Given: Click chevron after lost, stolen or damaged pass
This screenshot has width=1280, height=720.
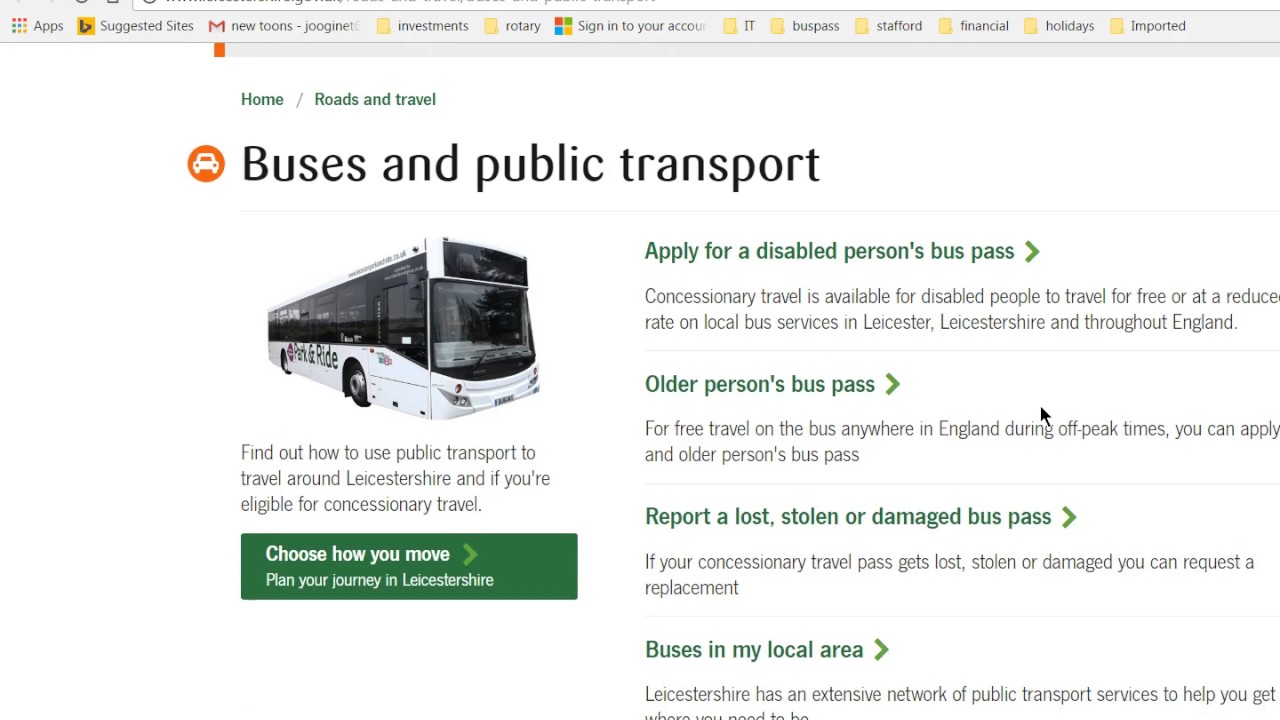Looking at the screenshot, I should point(1069,517).
